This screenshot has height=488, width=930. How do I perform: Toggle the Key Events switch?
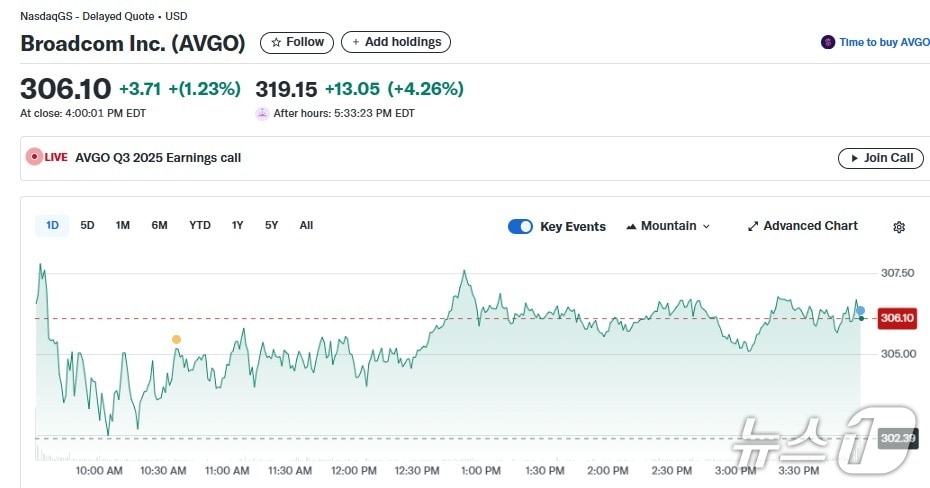click(520, 226)
